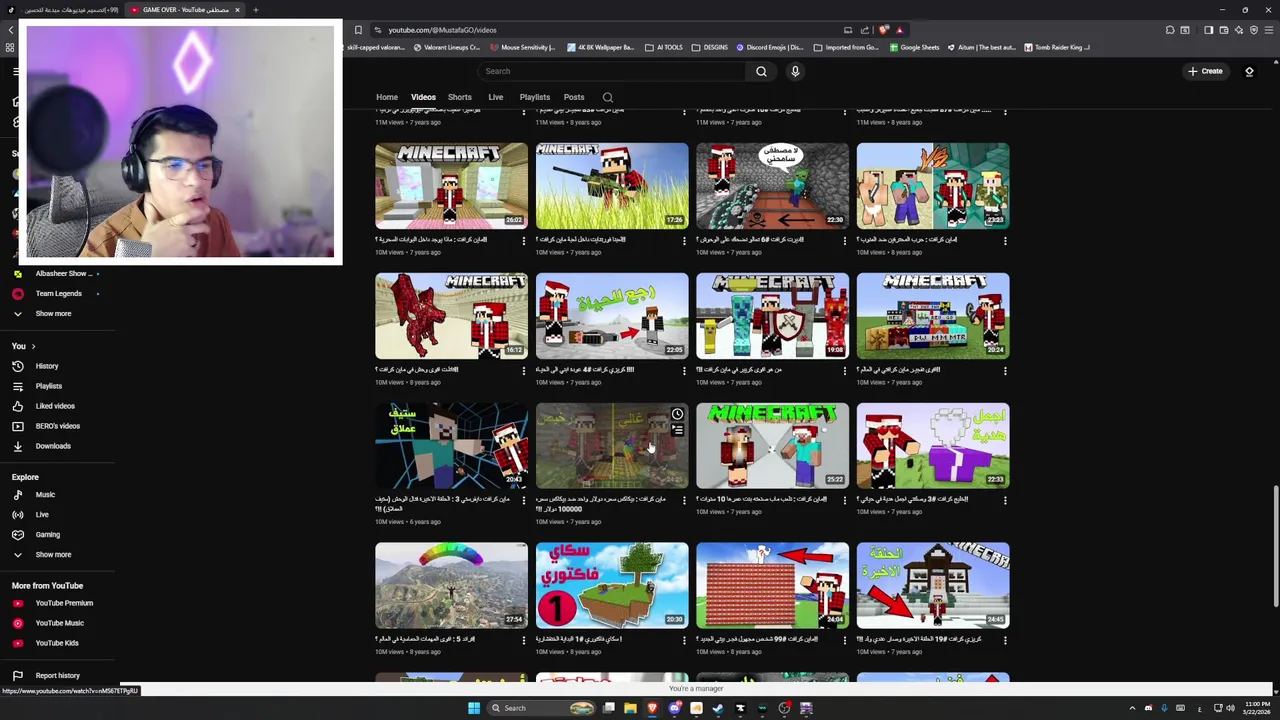Switch to the channel Shorts tab
This screenshot has width=1280, height=720.
tap(459, 97)
